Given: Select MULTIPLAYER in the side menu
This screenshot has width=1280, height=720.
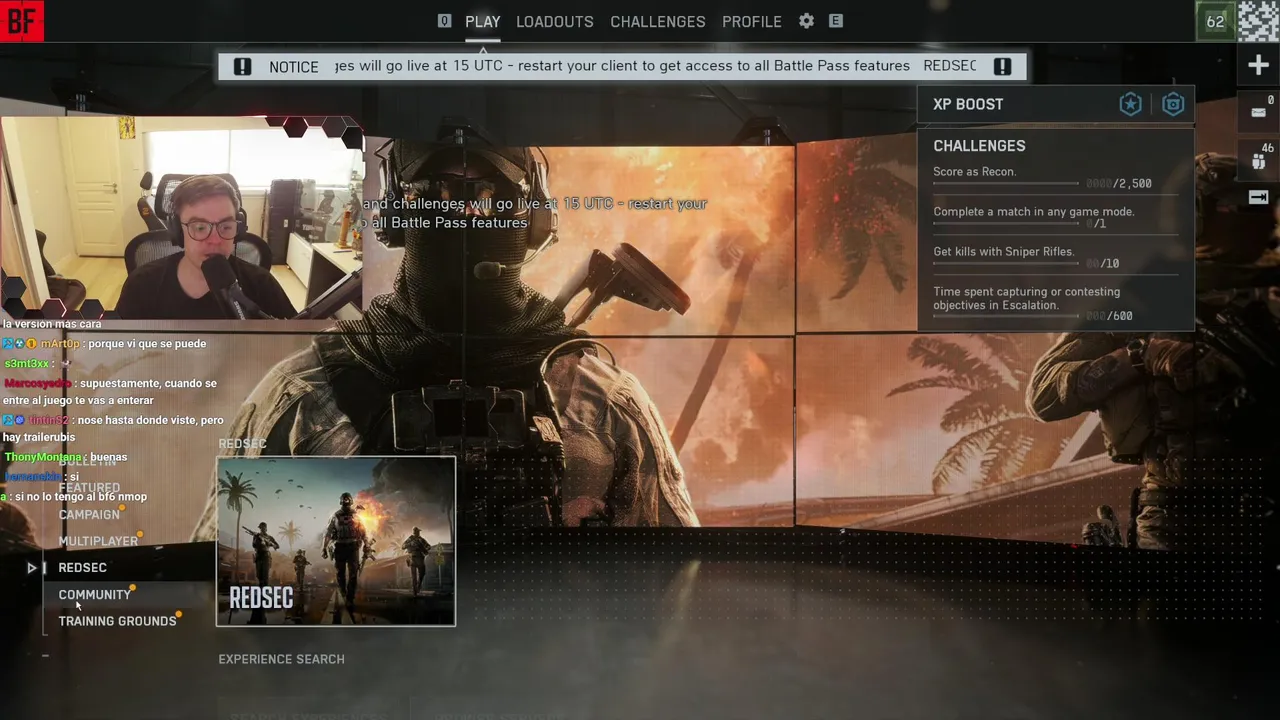Looking at the screenshot, I should [98, 541].
